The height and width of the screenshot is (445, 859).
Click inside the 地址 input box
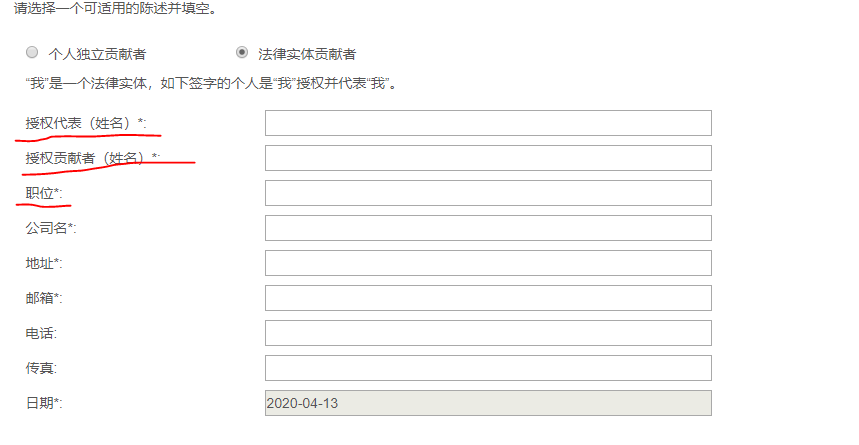tap(488, 263)
